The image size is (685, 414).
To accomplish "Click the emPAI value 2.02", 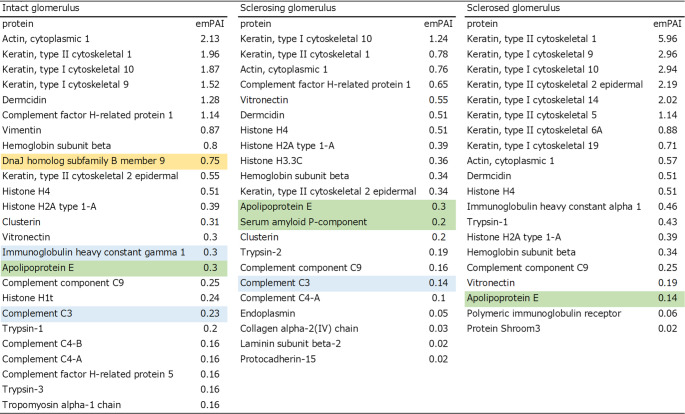I will (668, 100).
